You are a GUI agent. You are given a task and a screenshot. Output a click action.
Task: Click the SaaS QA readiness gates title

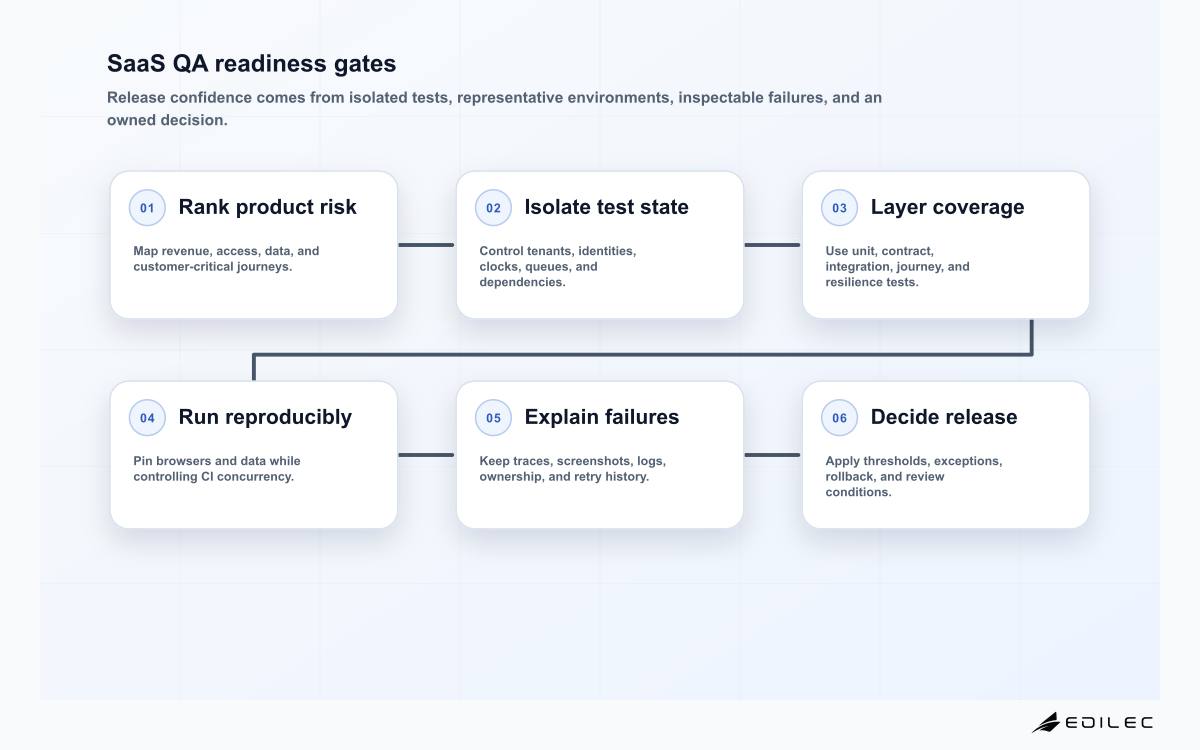(251, 63)
